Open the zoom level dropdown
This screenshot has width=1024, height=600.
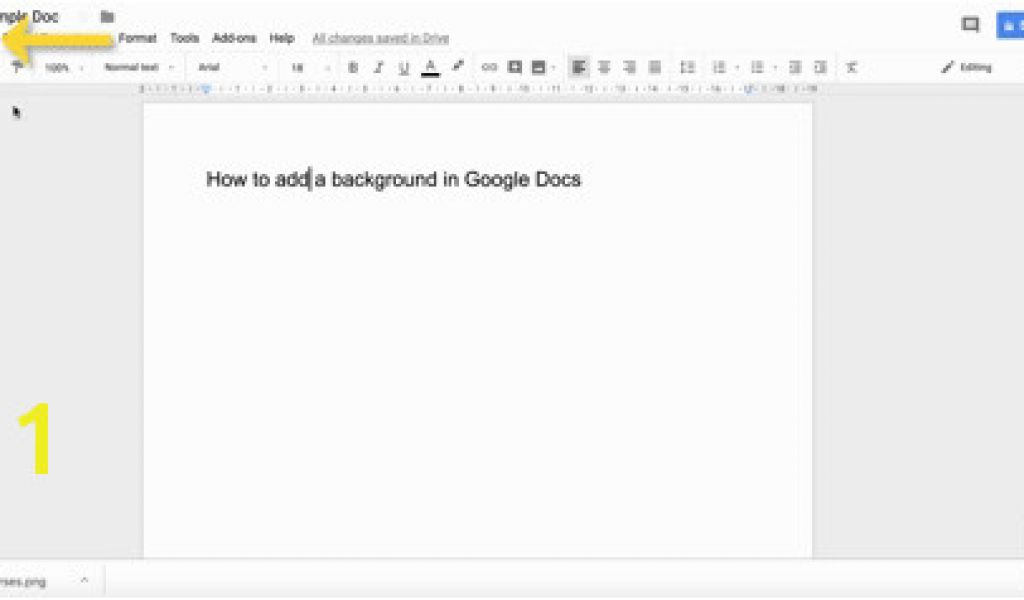coord(64,67)
